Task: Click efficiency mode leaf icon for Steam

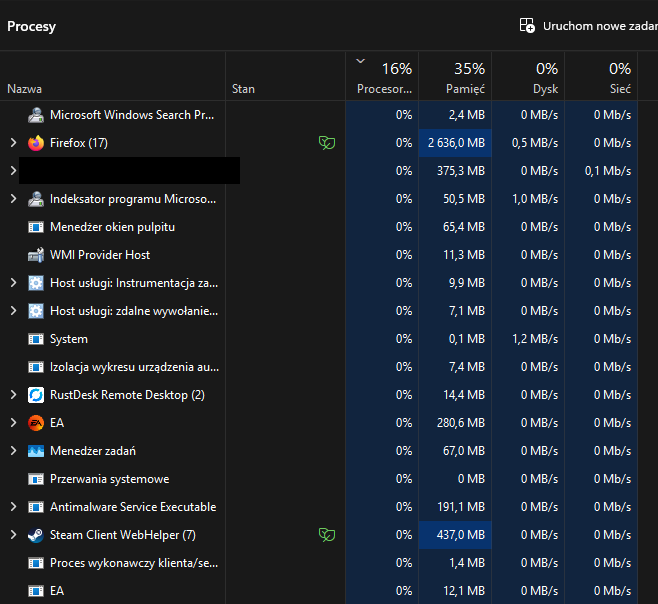Action: pyautogui.click(x=326, y=535)
